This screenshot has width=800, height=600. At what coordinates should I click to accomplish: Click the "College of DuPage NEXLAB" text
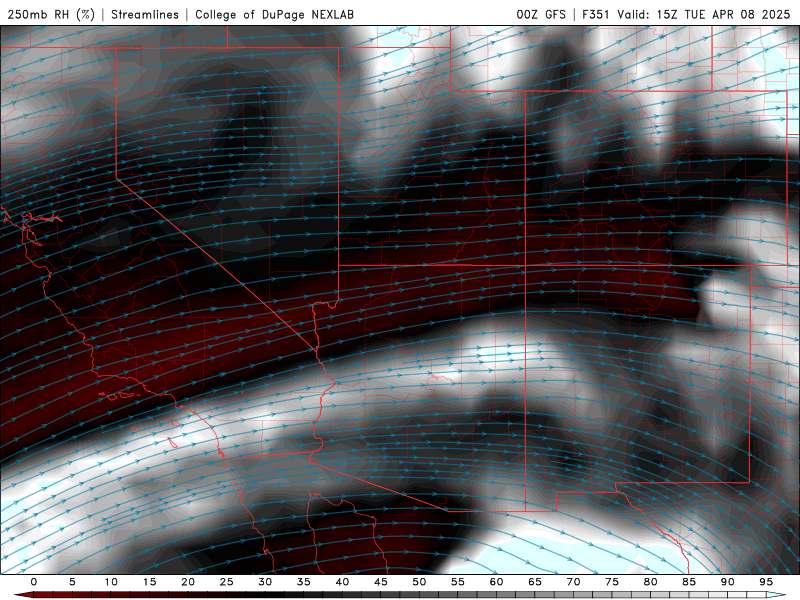274,14
